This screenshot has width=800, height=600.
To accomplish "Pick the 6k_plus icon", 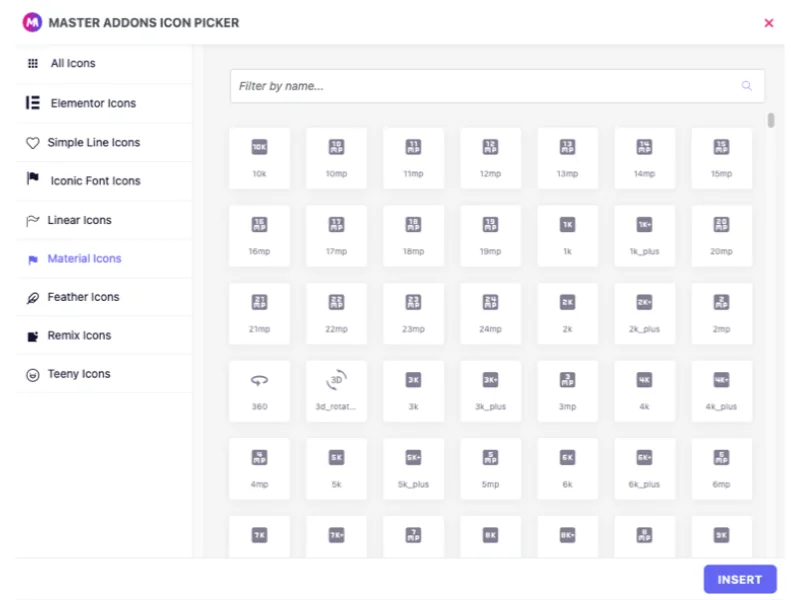I will click(644, 468).
